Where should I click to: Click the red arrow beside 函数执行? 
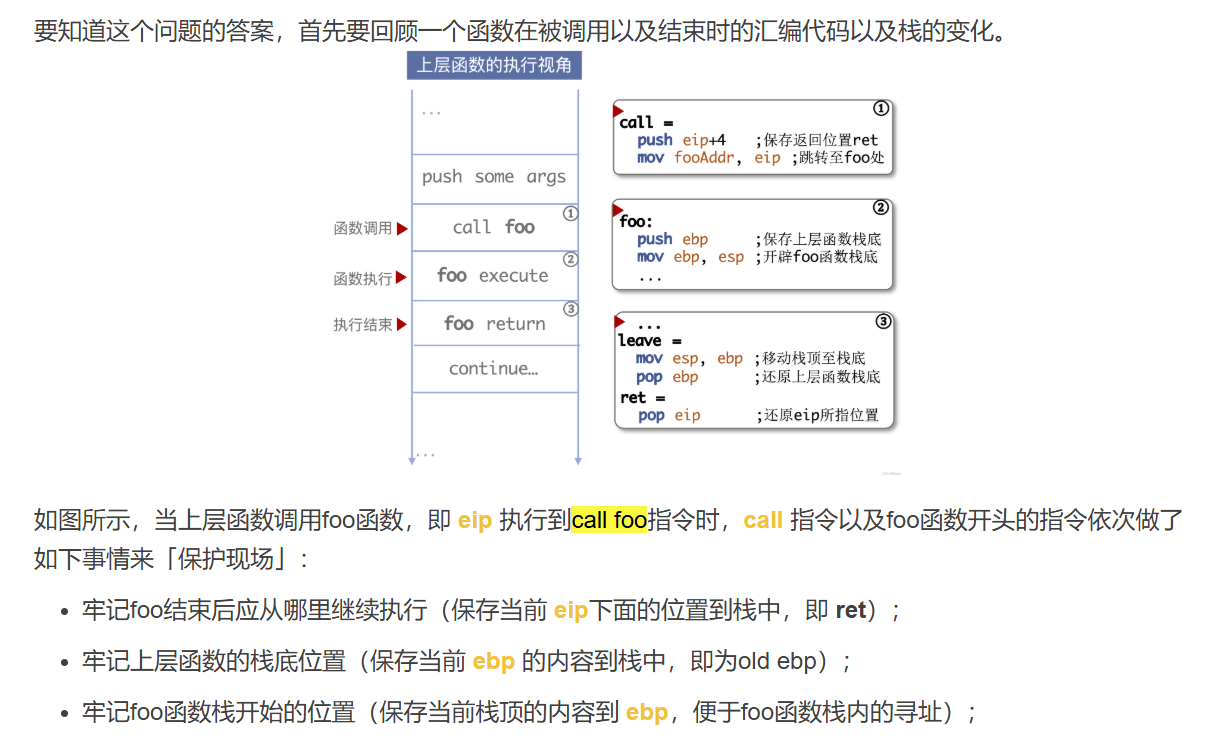[402, 278]
